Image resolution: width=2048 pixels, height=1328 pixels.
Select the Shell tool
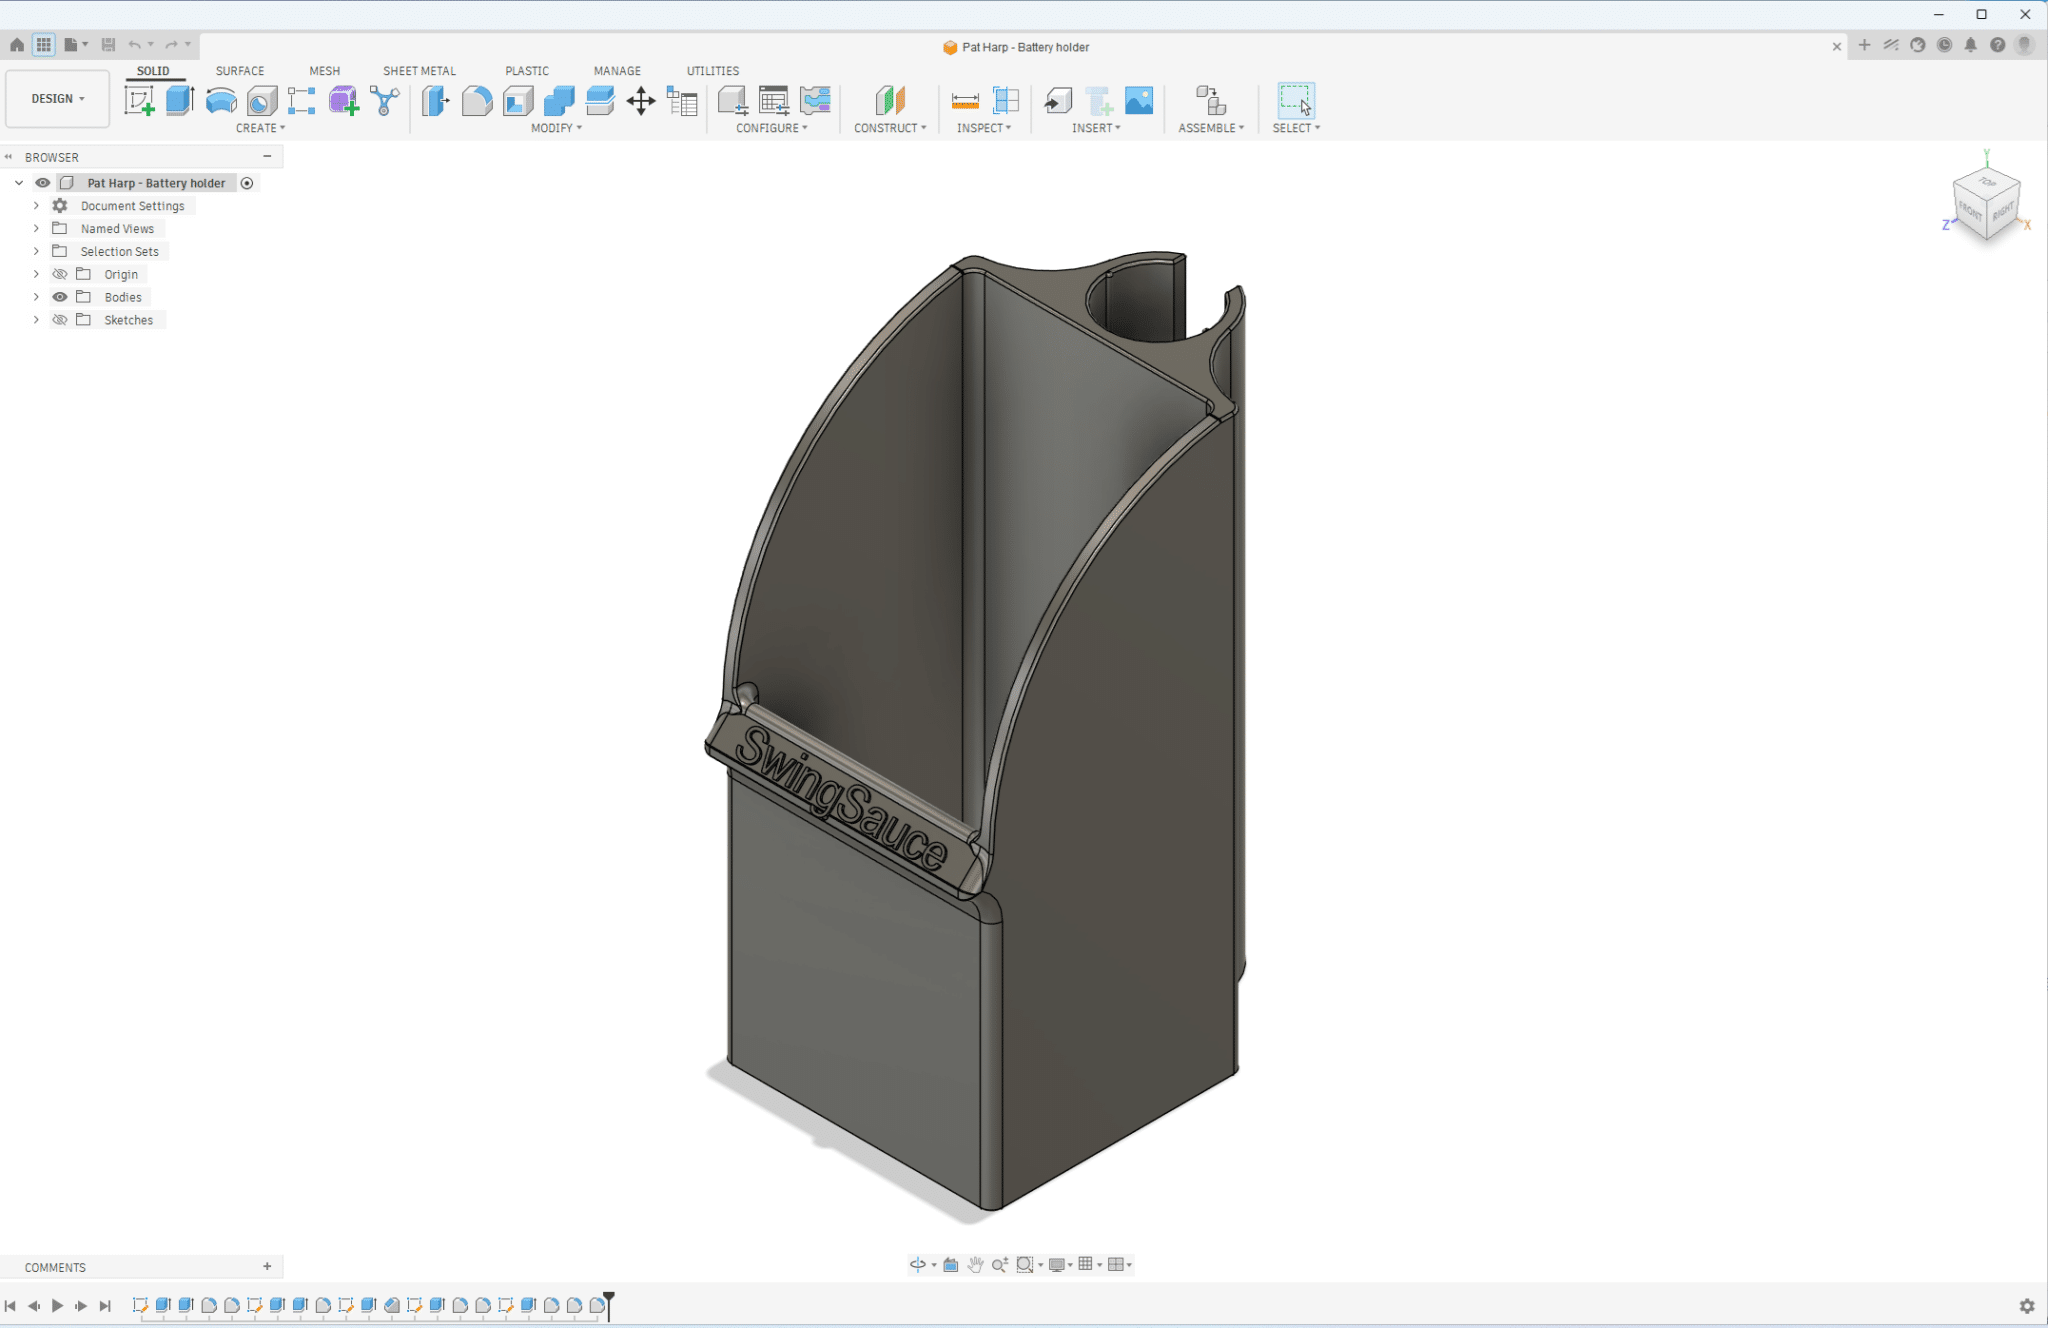[x=518, y=100]
